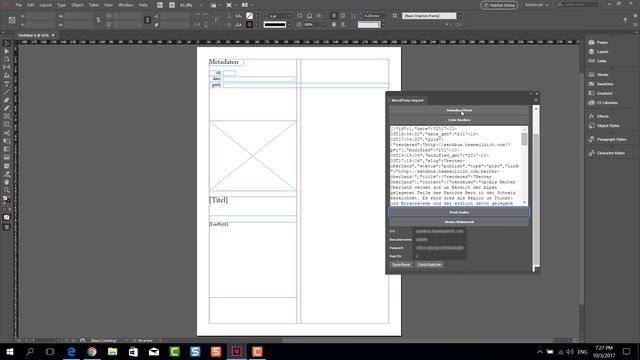Toggle the fill and stroke box in toolbox

7,200
